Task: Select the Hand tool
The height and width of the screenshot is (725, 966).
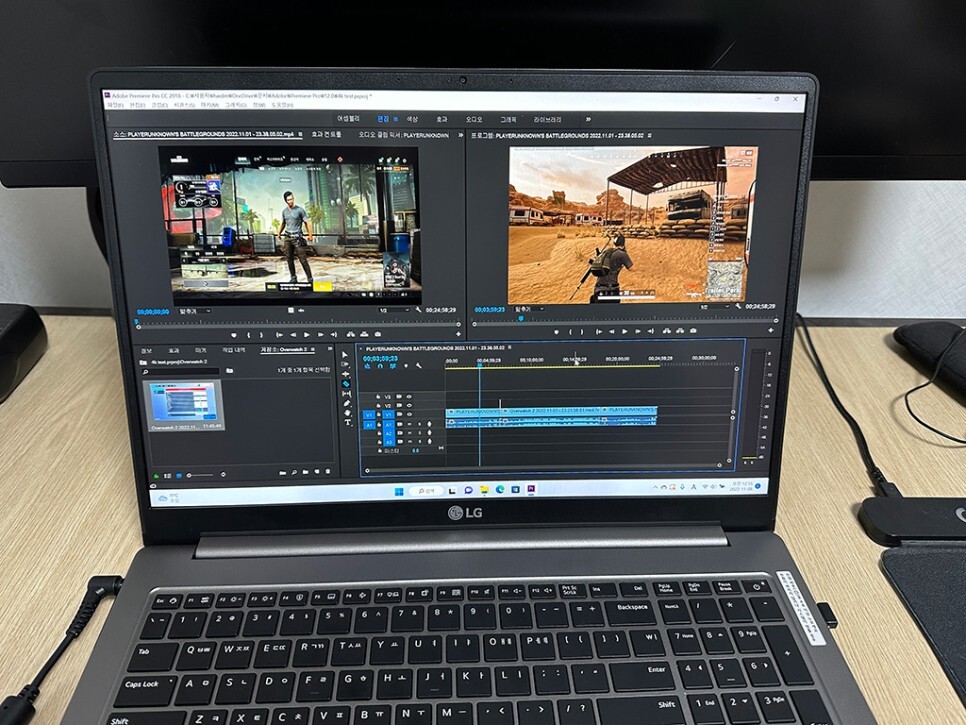Action: point(348,413)
